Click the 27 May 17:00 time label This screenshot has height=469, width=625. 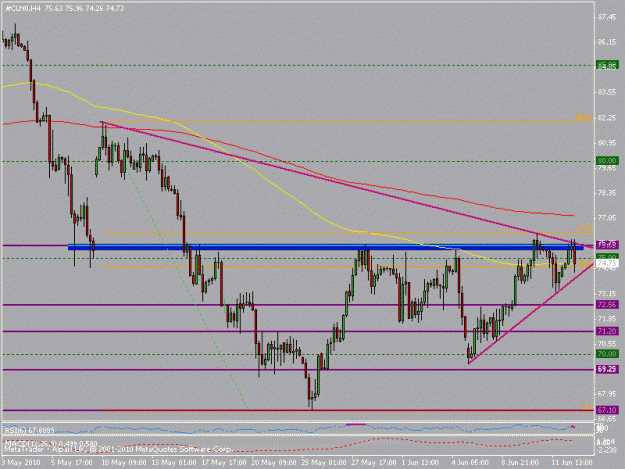point(374,463)
